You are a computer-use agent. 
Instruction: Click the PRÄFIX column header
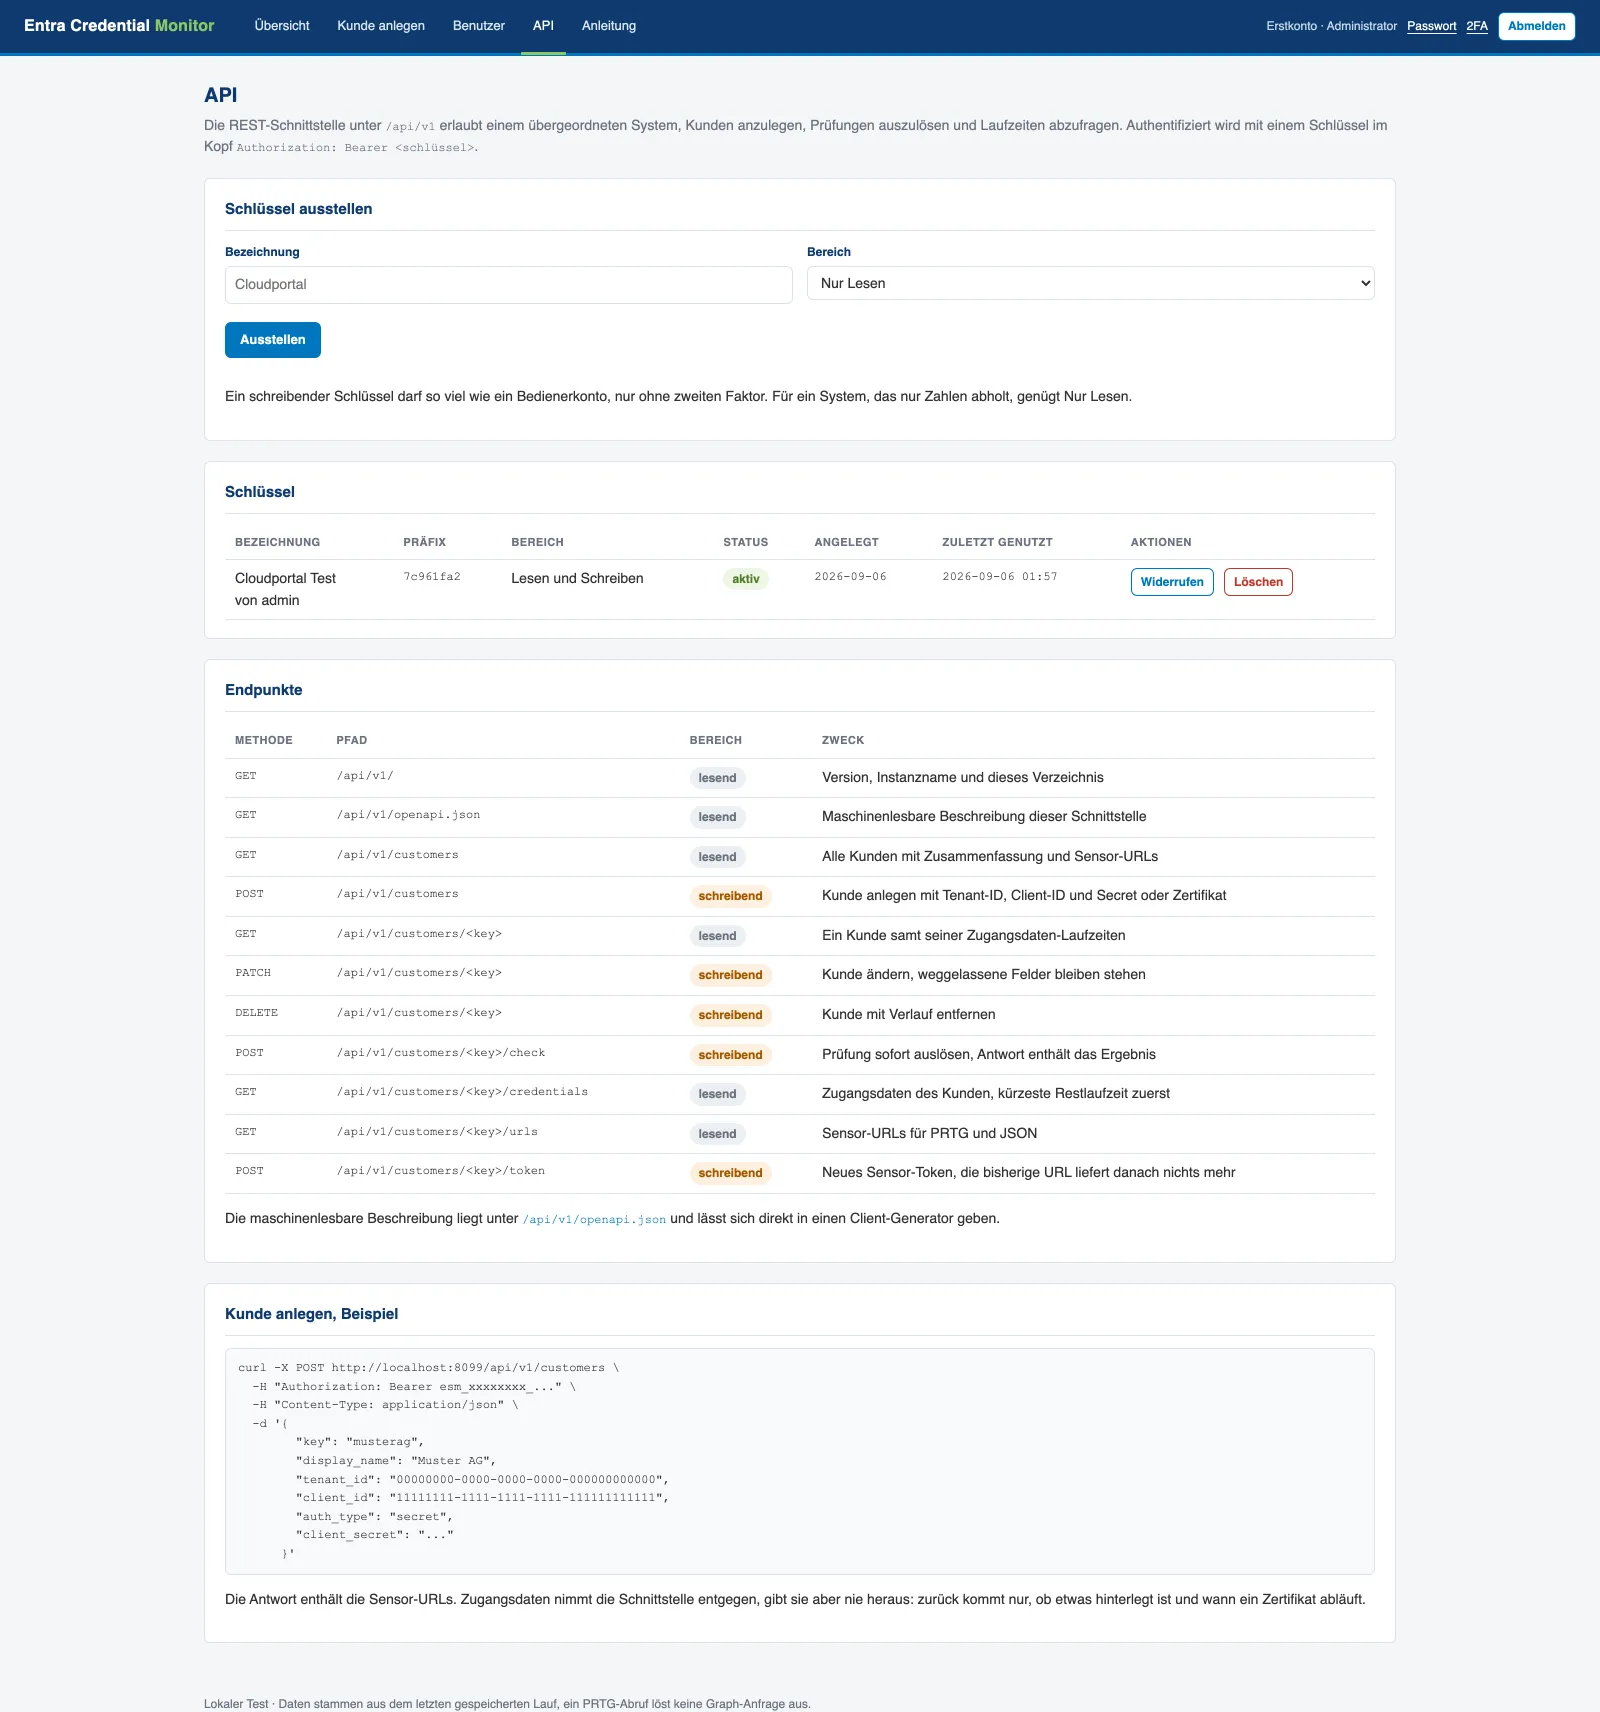point(425,542)
